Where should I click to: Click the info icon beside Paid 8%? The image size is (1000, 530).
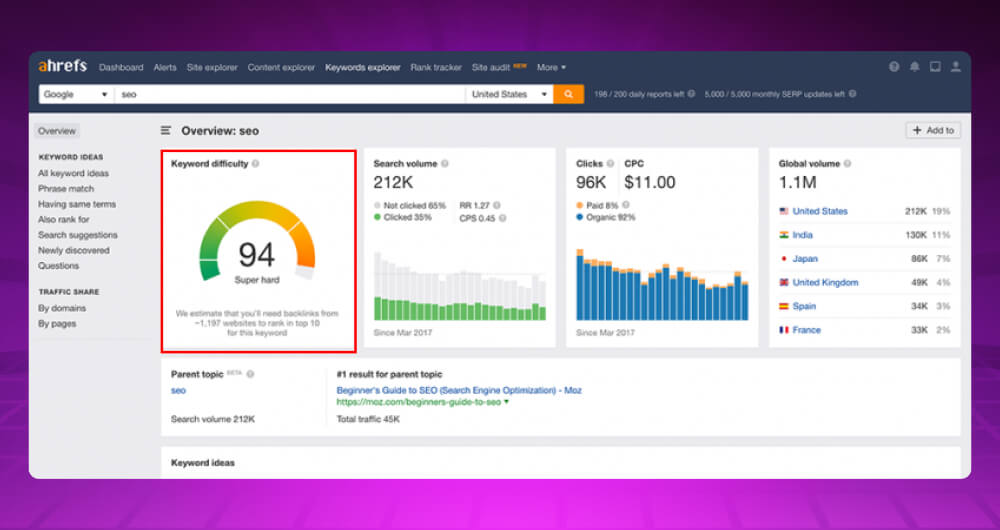(626, 205)
